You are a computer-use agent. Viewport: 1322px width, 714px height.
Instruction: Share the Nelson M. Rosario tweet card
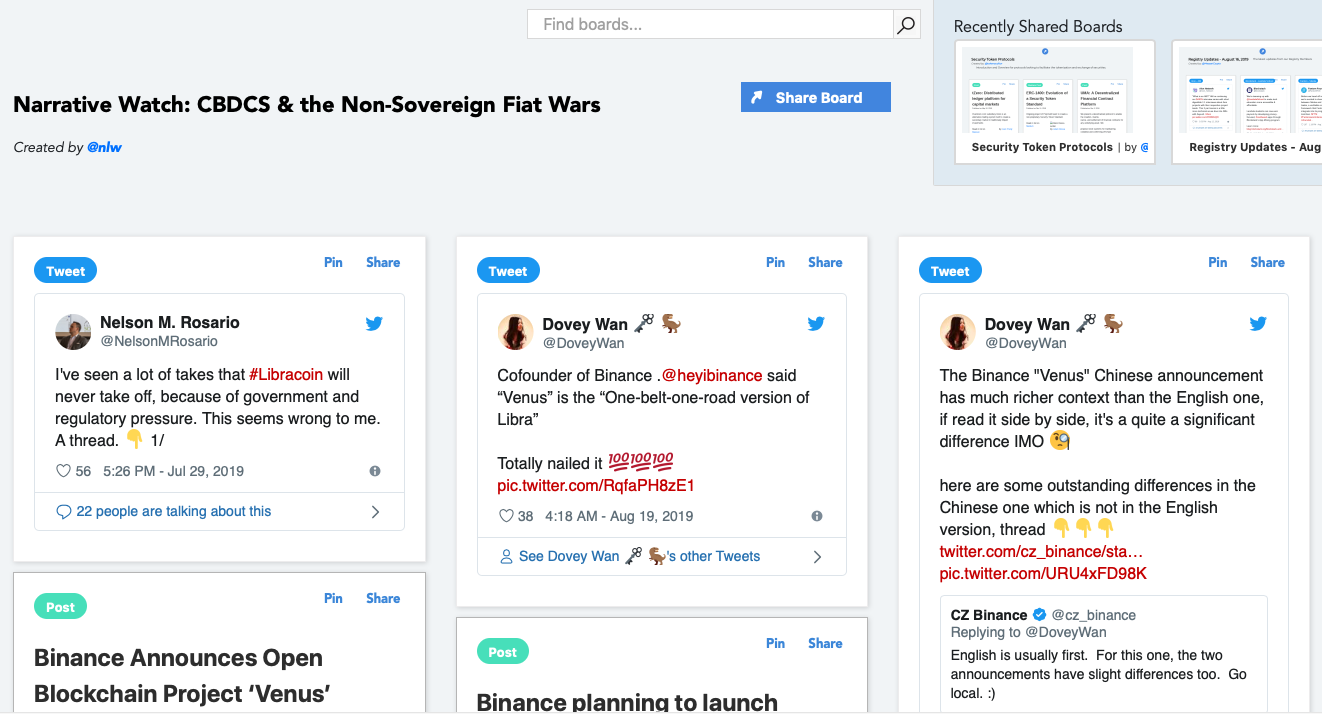[383, 262]
